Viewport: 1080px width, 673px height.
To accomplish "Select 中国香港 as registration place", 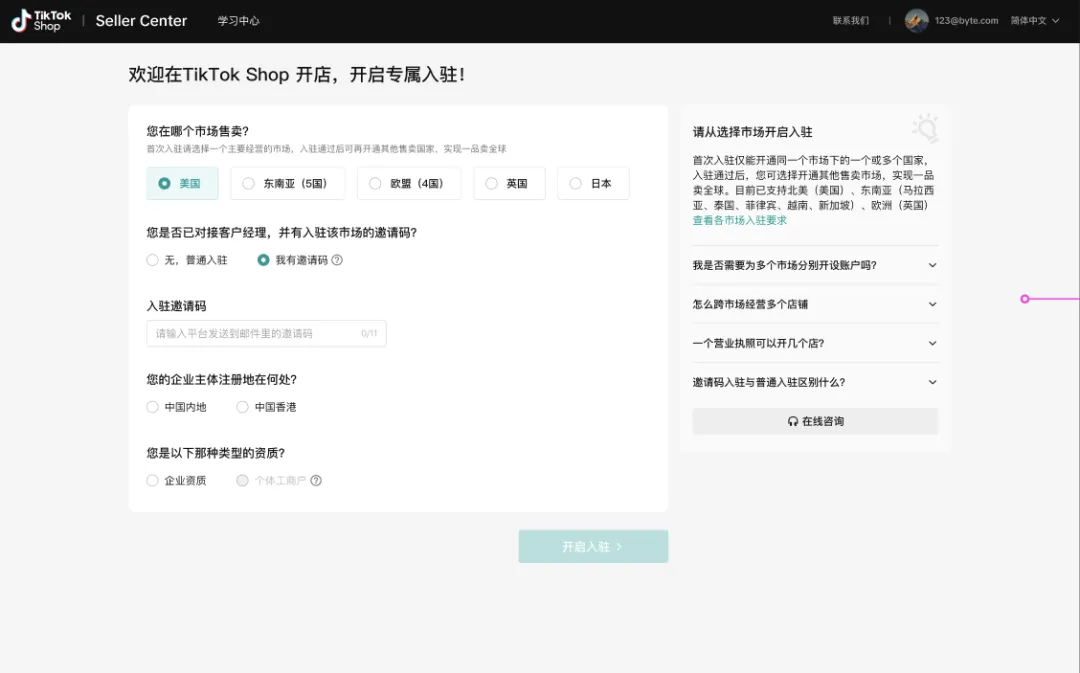I will point(242,407).
